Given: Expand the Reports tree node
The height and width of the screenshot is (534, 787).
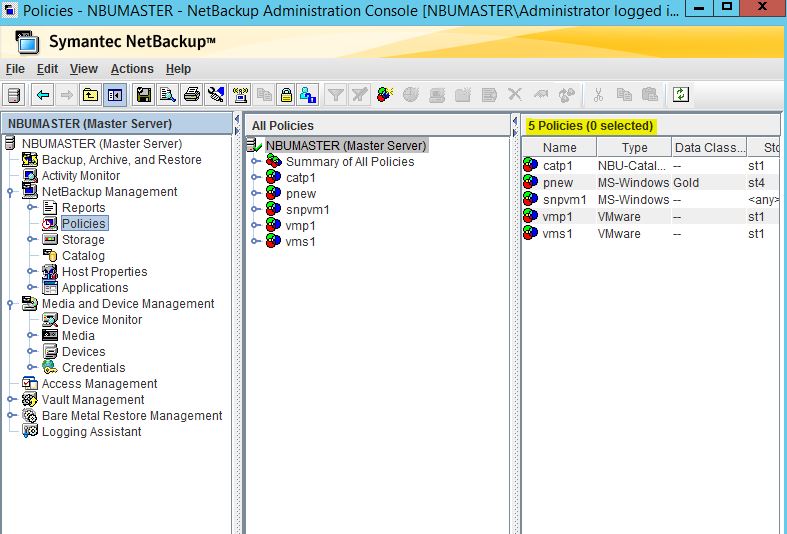Looking at the screenshot, I should 31,207.
